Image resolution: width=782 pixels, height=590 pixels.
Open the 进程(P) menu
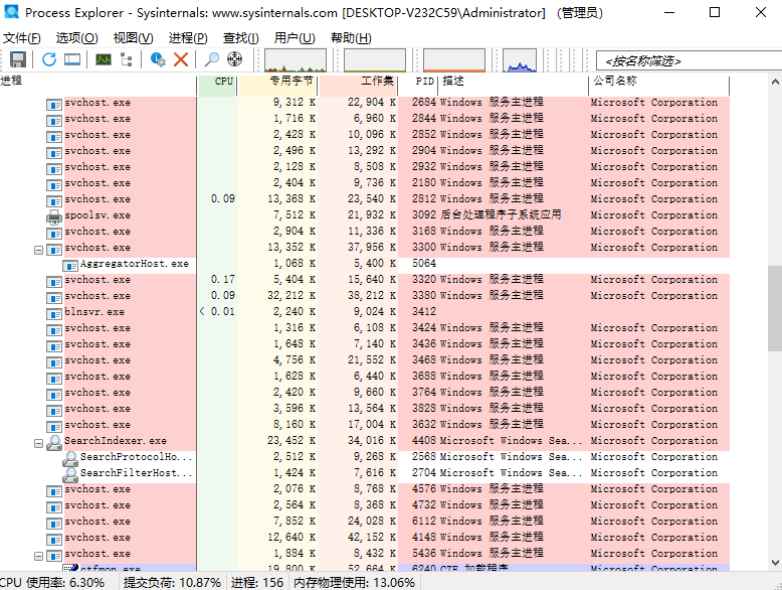click(188, 38)
